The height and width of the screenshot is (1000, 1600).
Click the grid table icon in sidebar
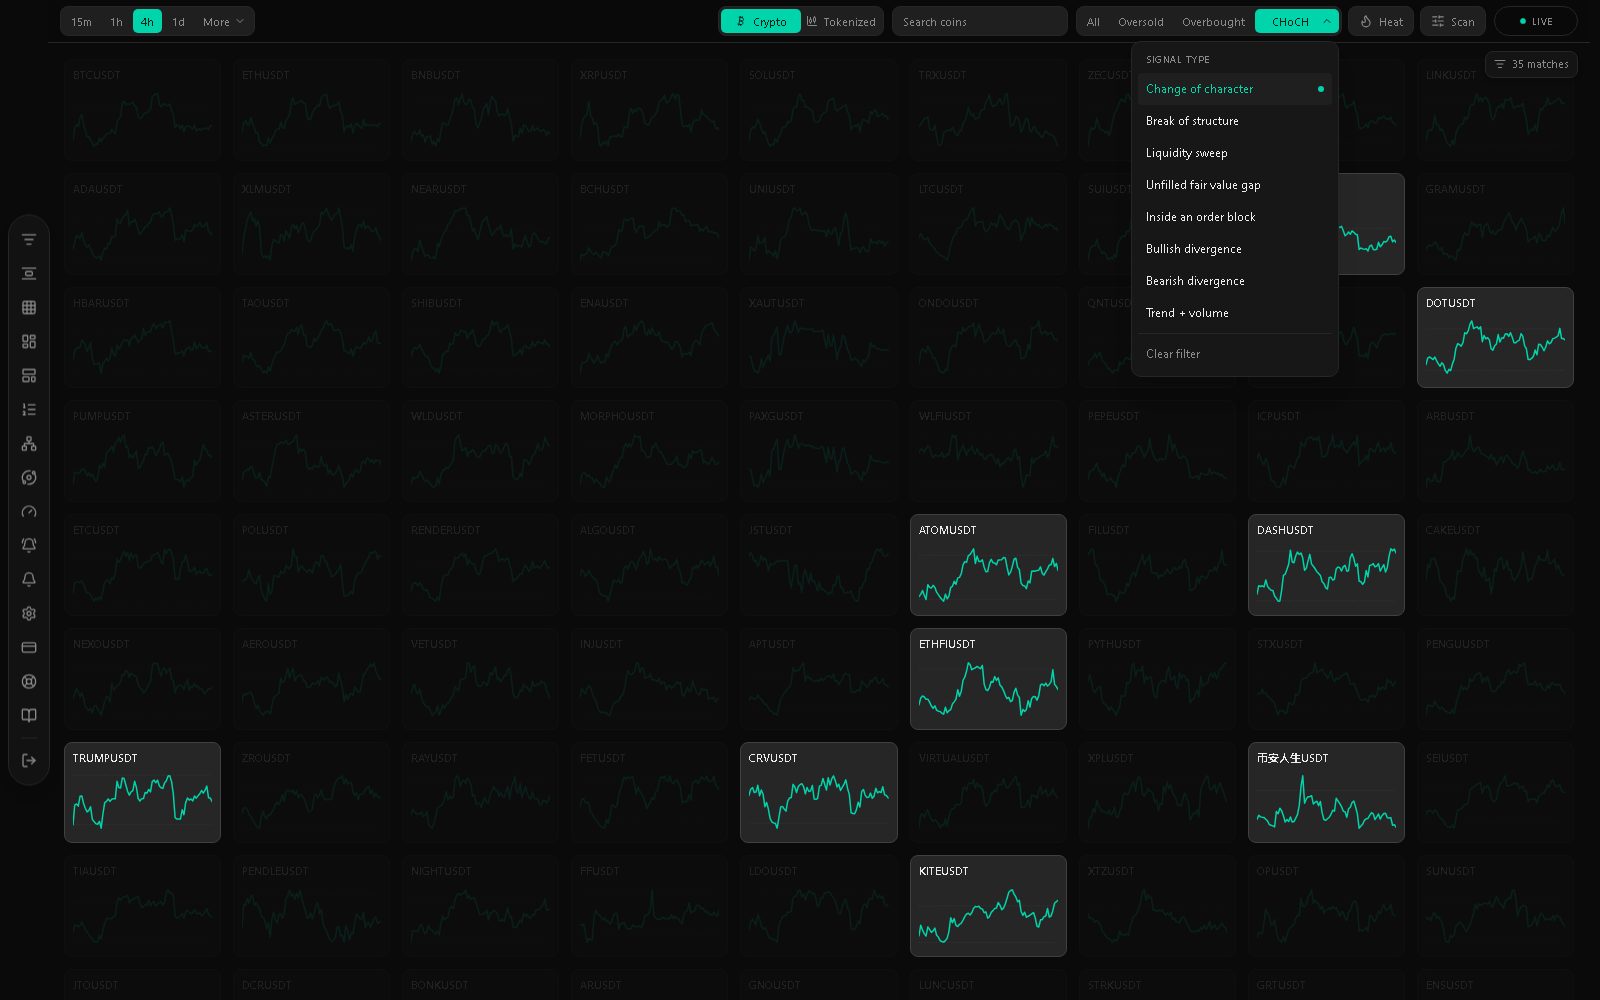29,308
